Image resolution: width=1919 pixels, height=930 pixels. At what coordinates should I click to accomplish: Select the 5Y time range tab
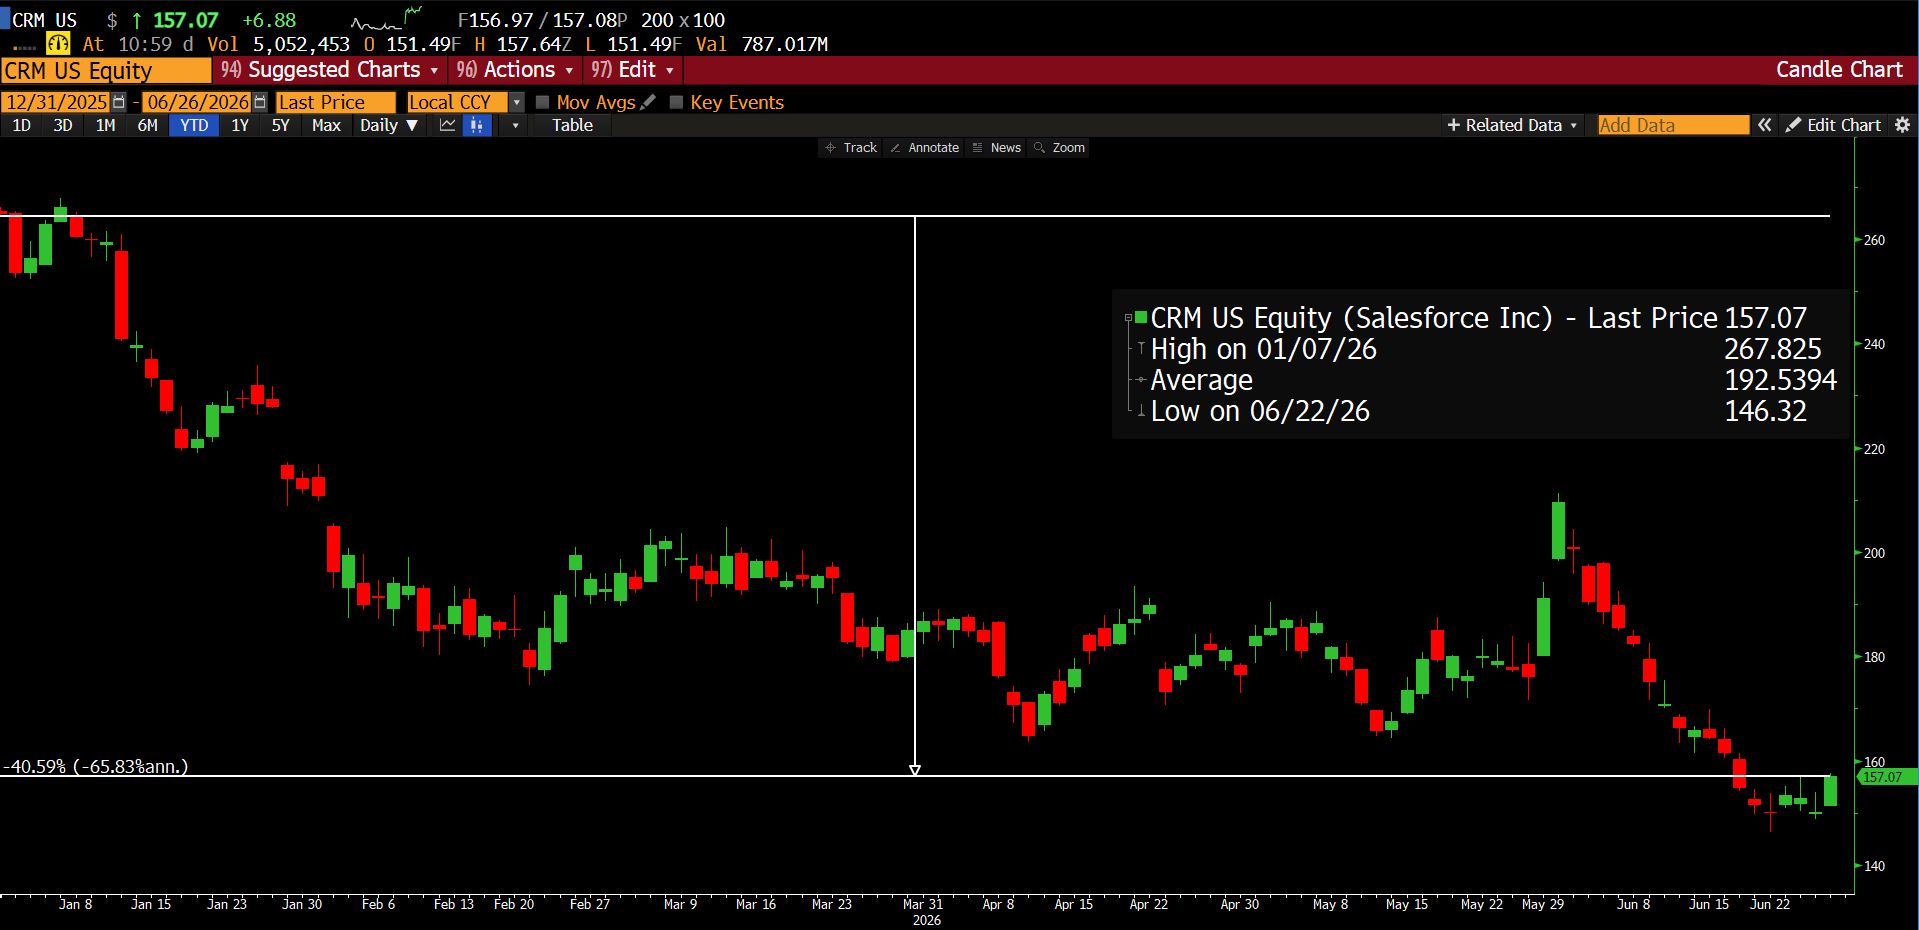[x=280, y=125]
